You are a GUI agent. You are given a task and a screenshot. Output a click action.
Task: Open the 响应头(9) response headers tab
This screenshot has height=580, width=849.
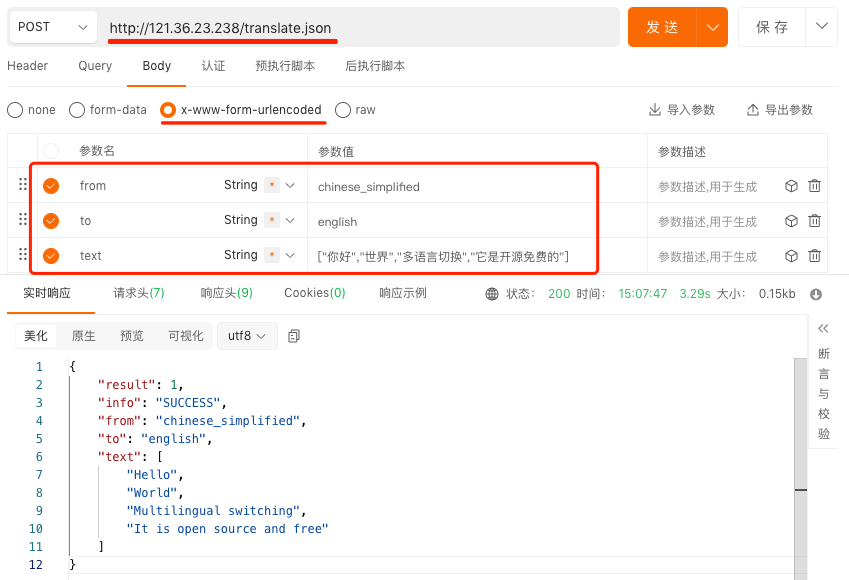click(x=226, y=293)
